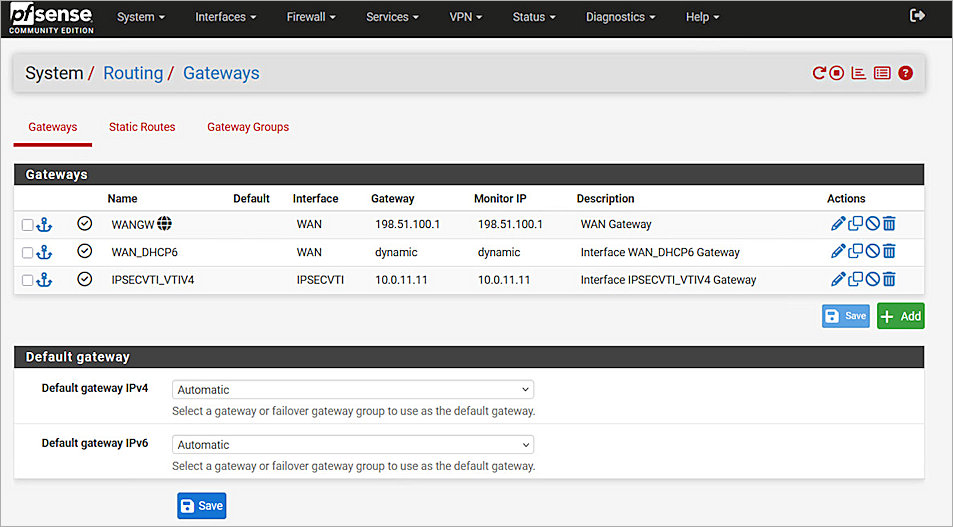This screenshot has width=953, height=527.
Task: Click globe icon next to WANGW
Action: [x=164, y=224]
